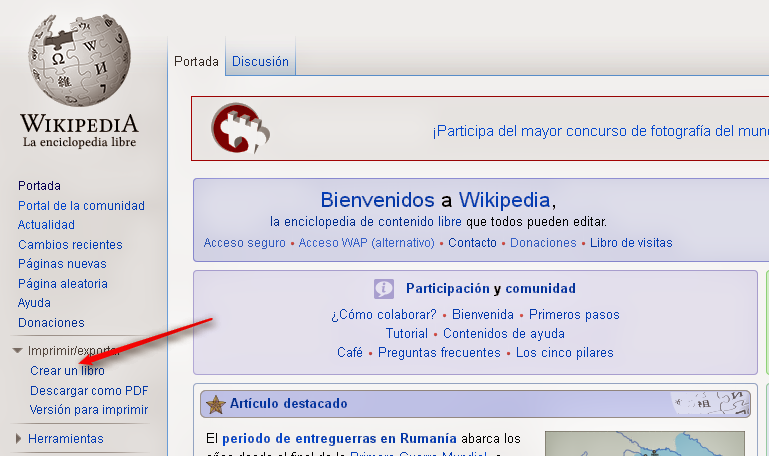Screen dimensions: 769x456
Task: Click the Herramientas heading link
Action: pos(66,438)
